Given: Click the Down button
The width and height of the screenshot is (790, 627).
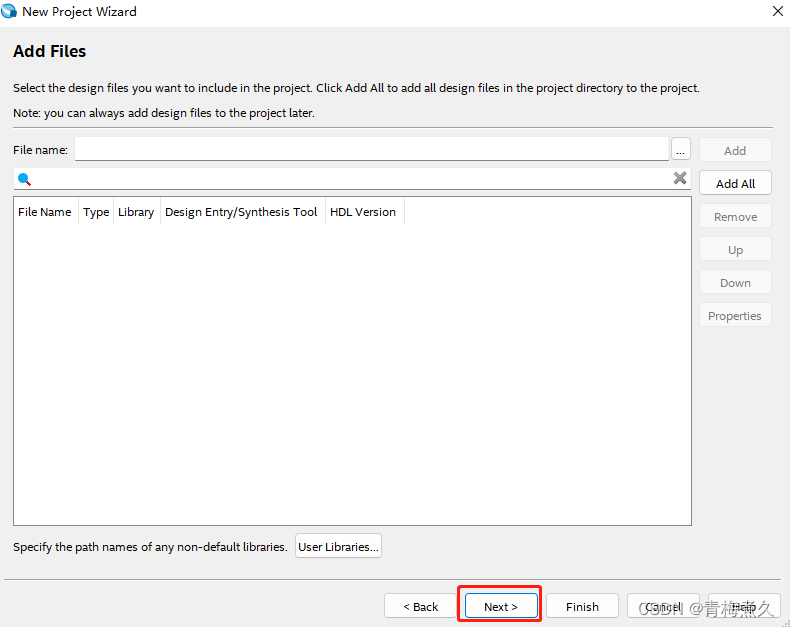Looking at the screenshot, I should click(x=735, y=282).
